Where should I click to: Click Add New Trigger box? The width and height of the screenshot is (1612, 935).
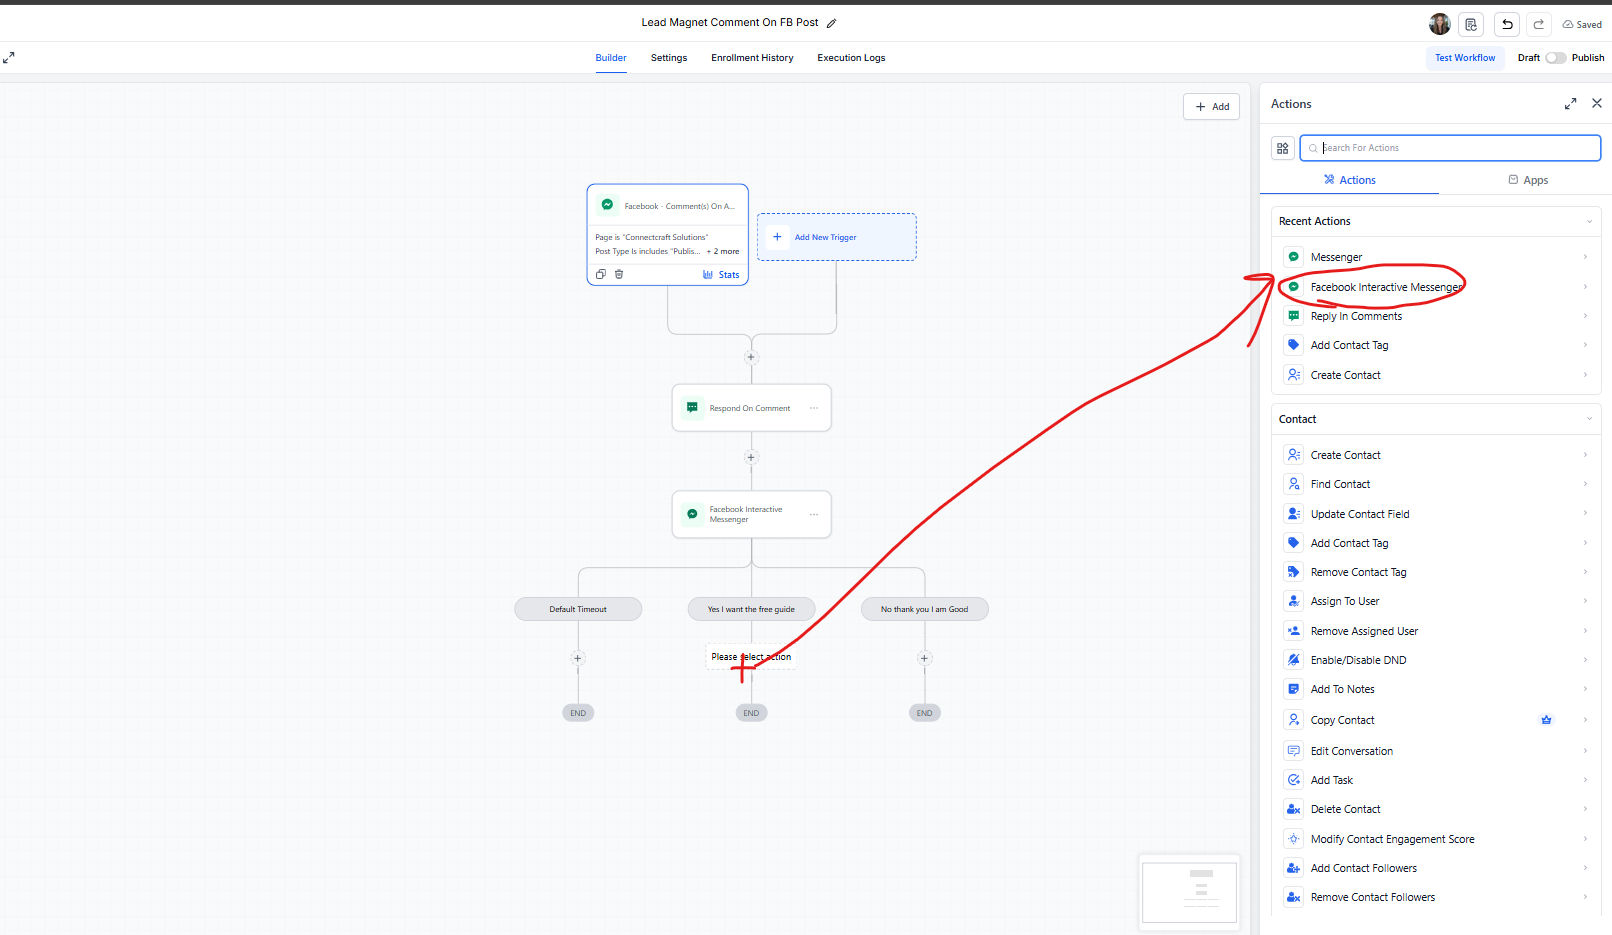(836, 237)
